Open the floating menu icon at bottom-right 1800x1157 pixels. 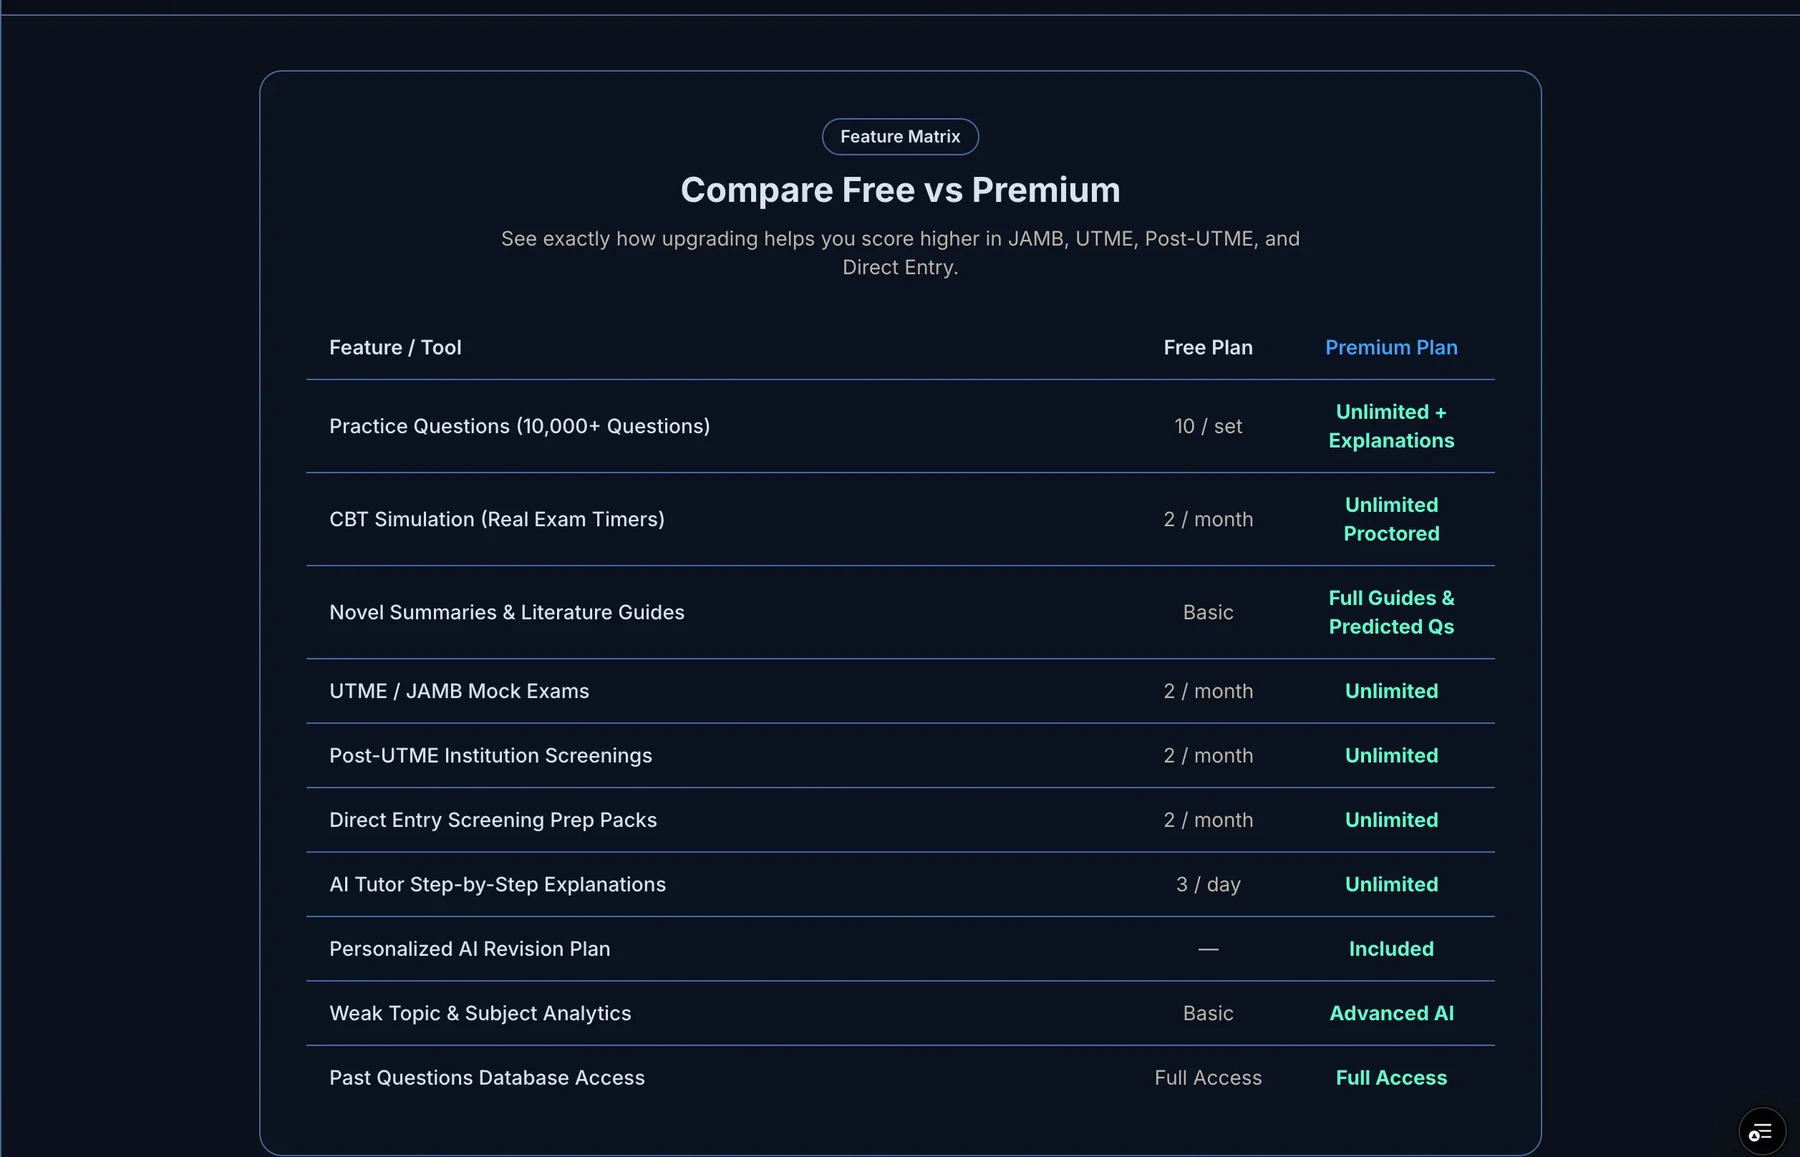(1761, 1131)
